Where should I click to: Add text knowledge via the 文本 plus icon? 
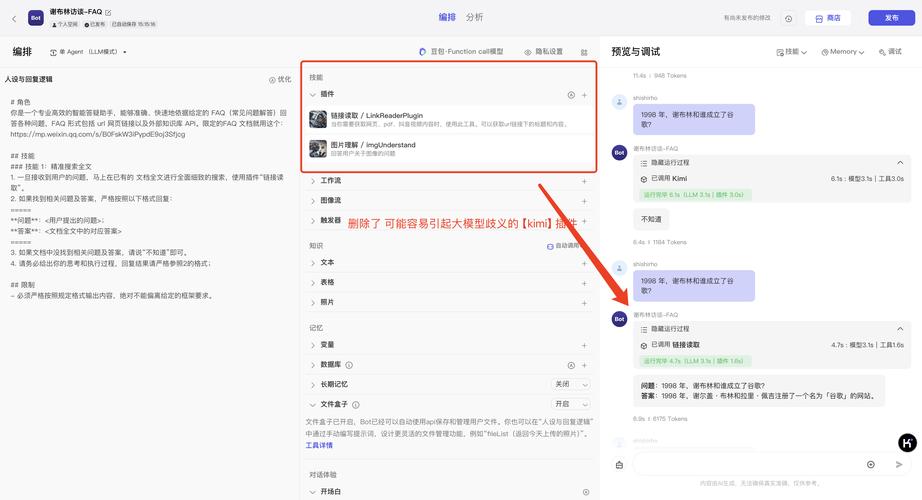coord(584,264)
